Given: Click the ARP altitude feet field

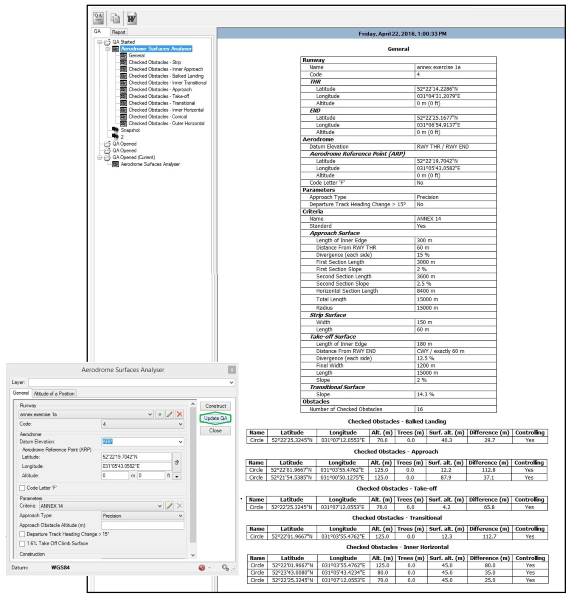Looking at the screenshot, I should [x=151, y=476].
